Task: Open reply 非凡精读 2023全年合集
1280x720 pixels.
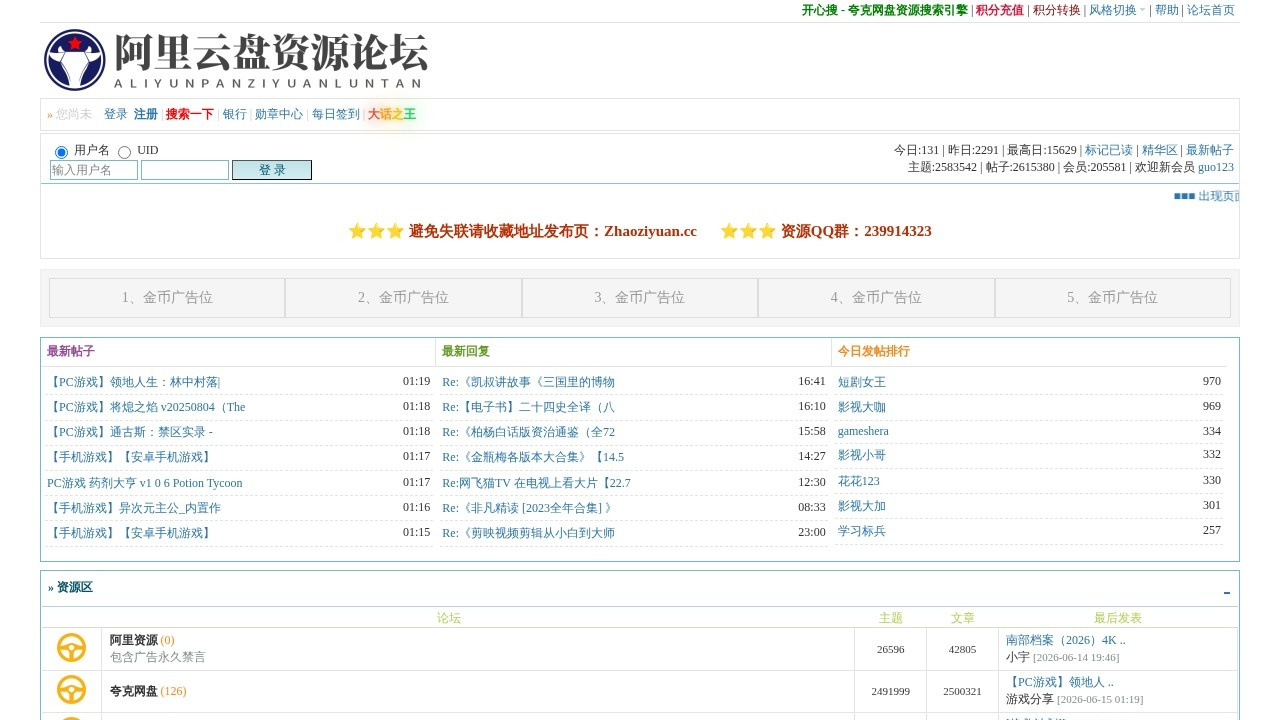Action: coord(527,508)
